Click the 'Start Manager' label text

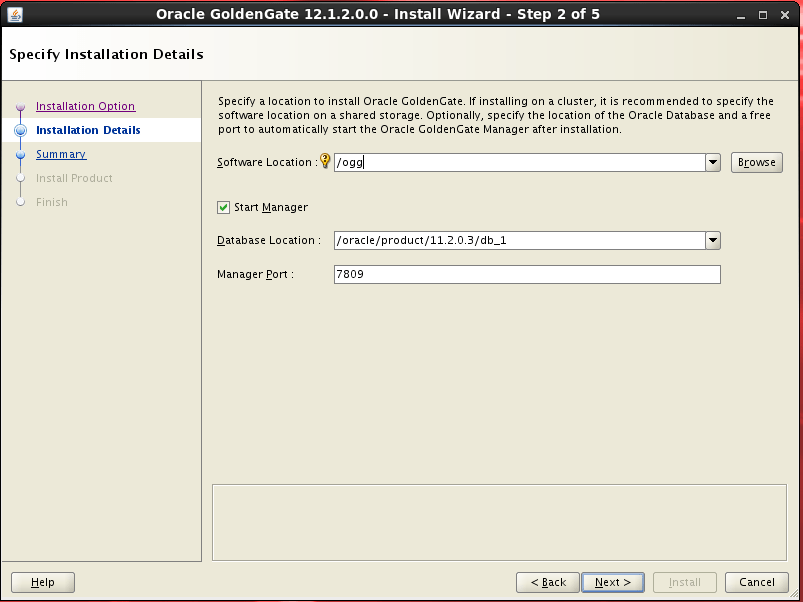[x=271, y=207]
